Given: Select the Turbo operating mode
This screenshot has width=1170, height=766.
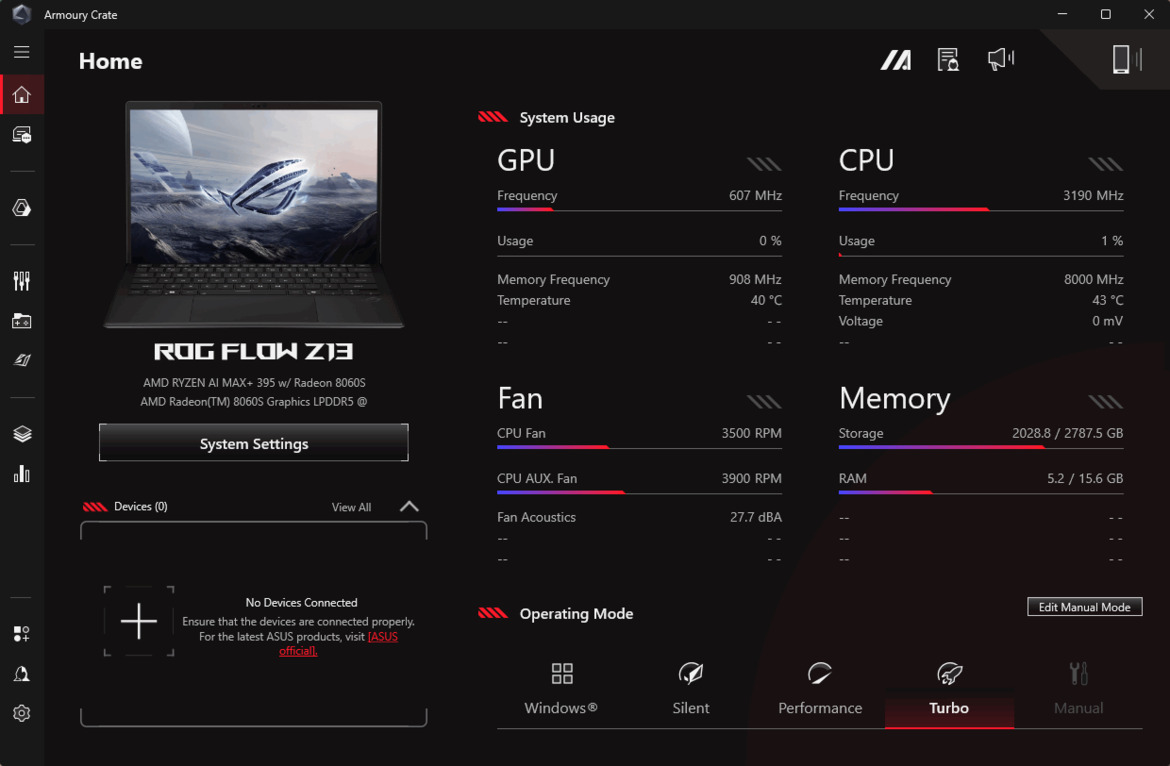Looking at the screenshot, I should click(x=948, y=690).
